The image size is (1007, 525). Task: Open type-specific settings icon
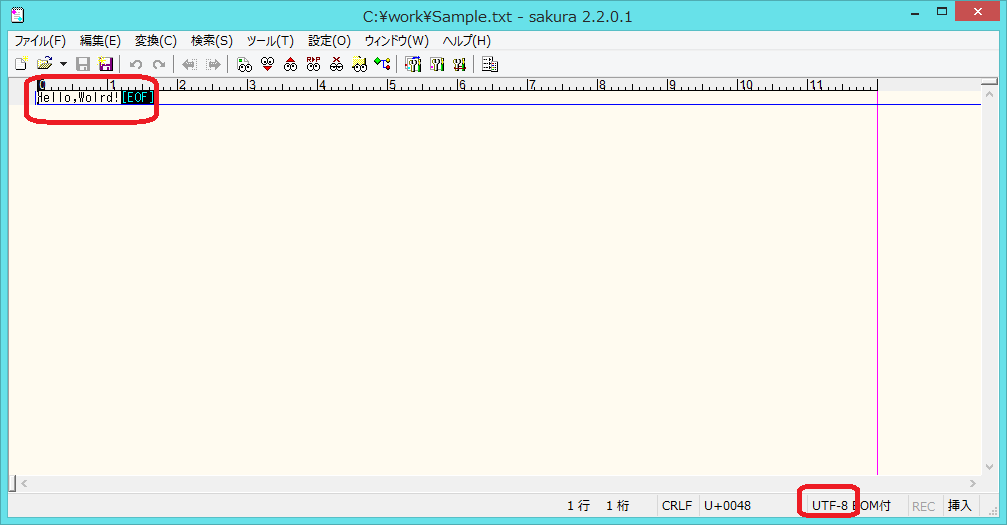[437, 64]
